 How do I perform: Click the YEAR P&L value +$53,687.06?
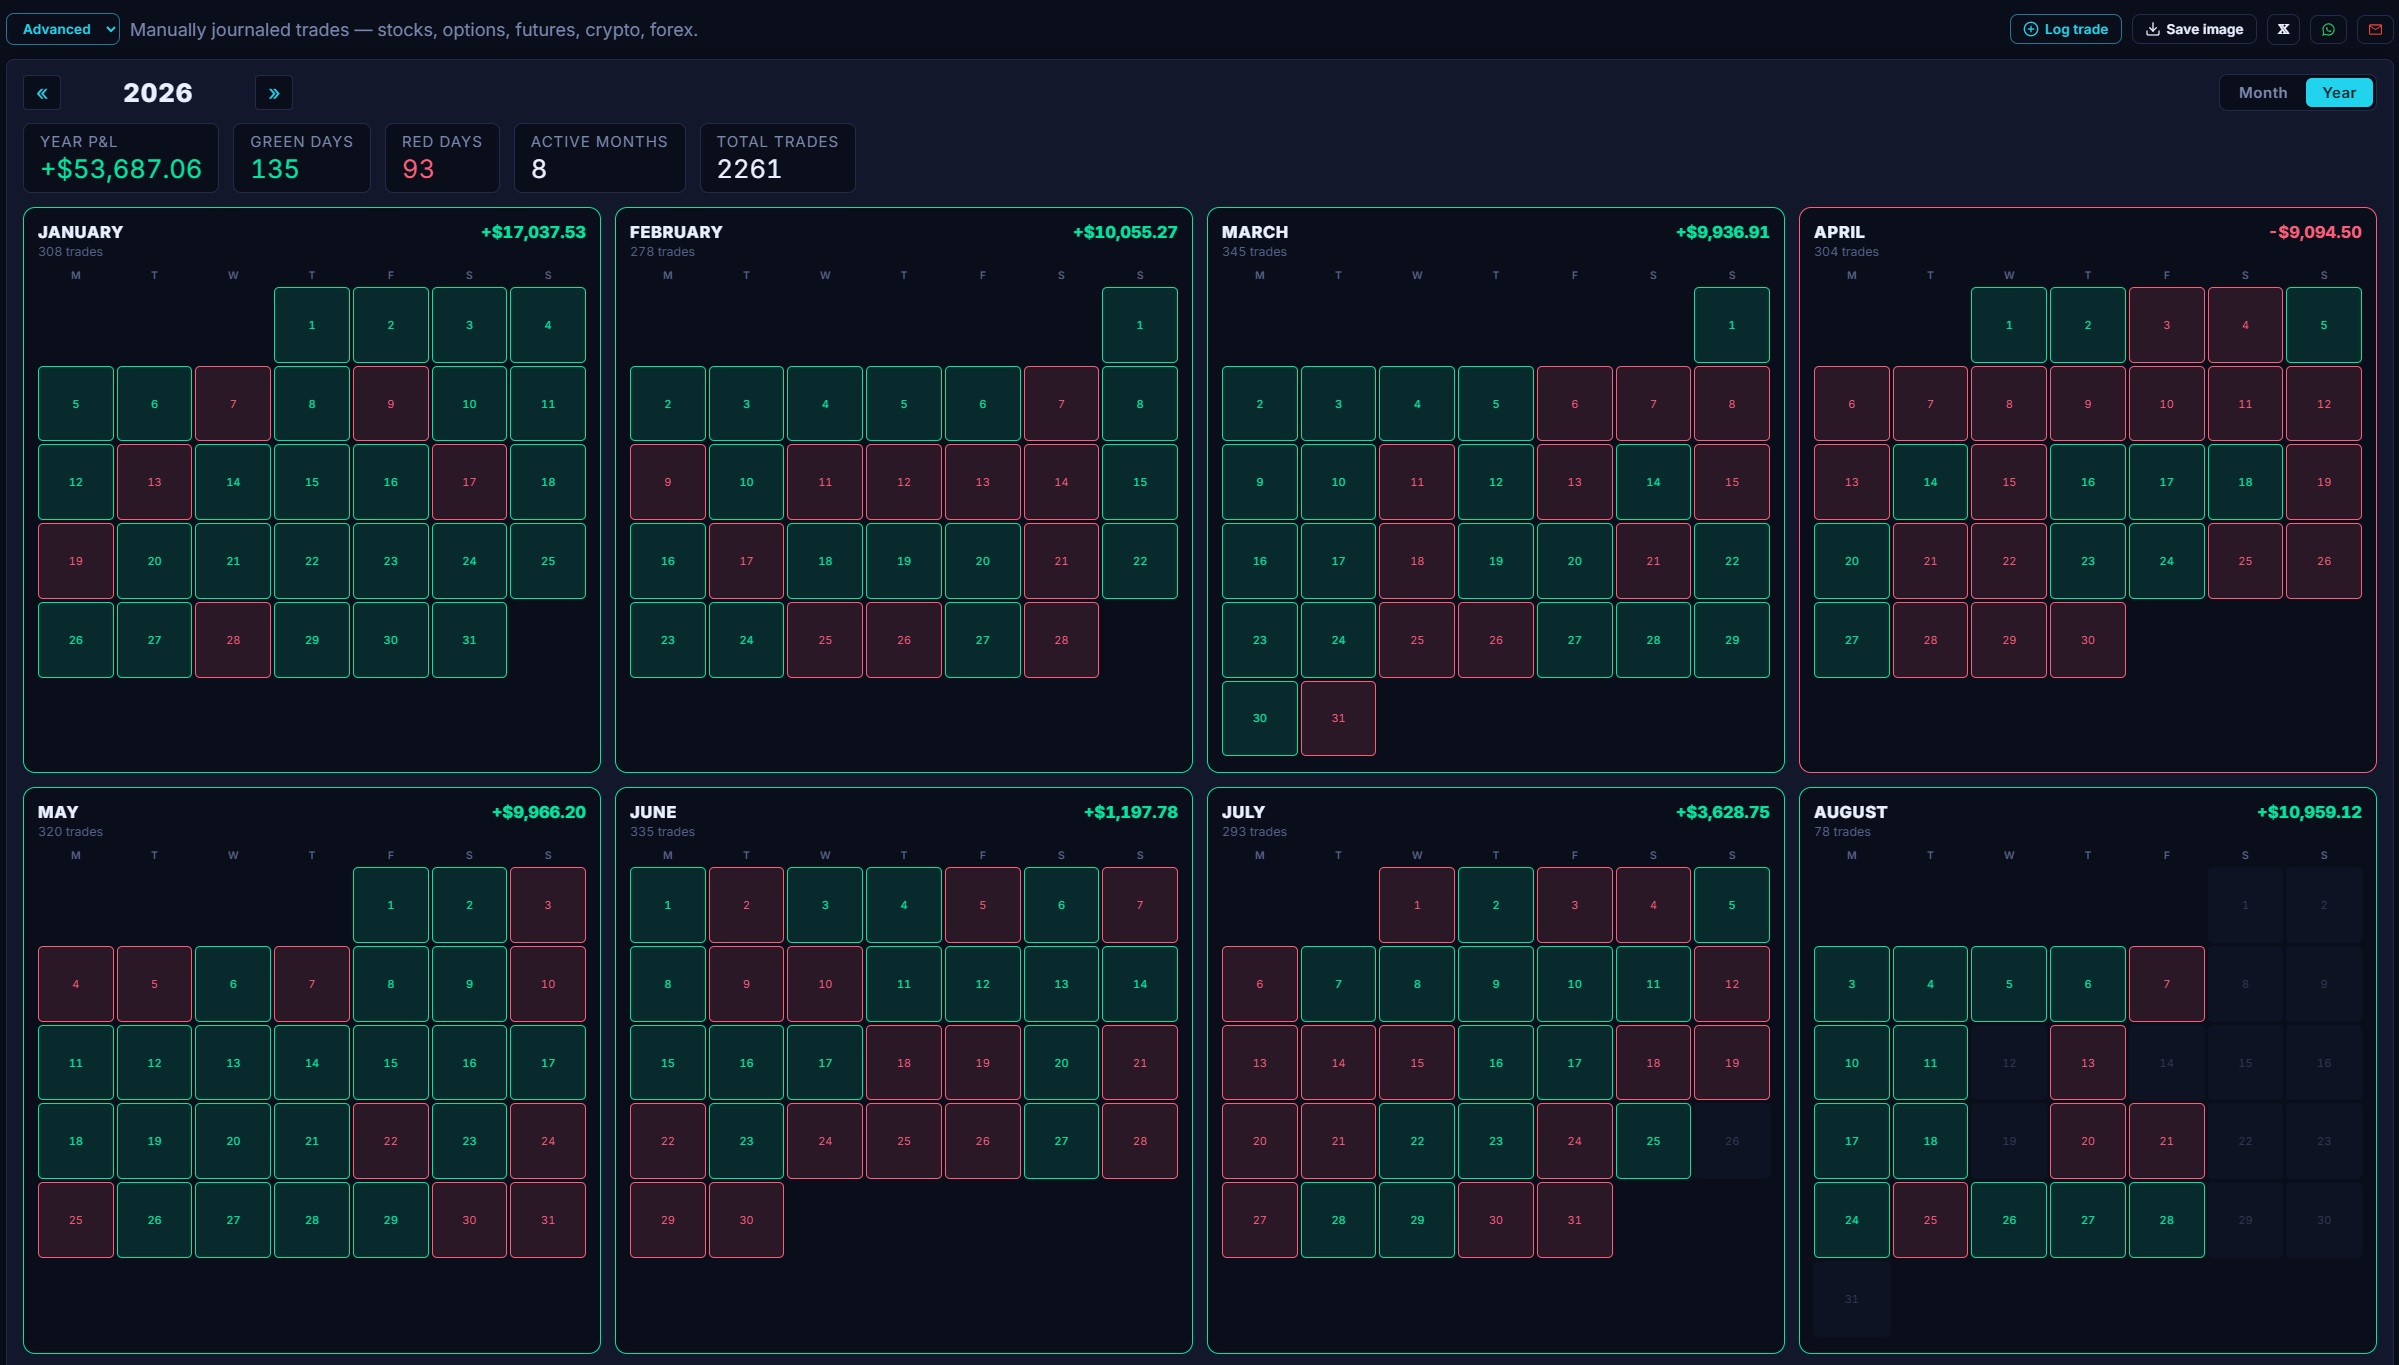(121, 169)
